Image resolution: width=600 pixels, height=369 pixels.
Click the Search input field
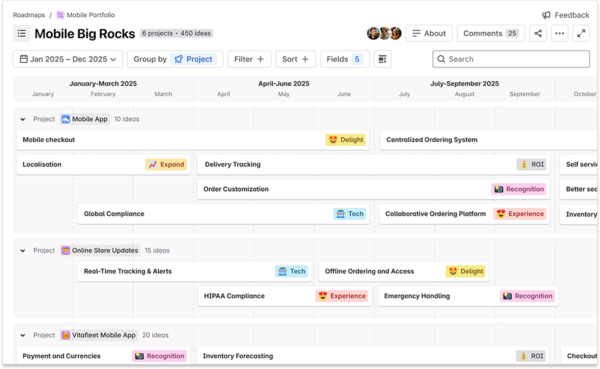[511, 59]
